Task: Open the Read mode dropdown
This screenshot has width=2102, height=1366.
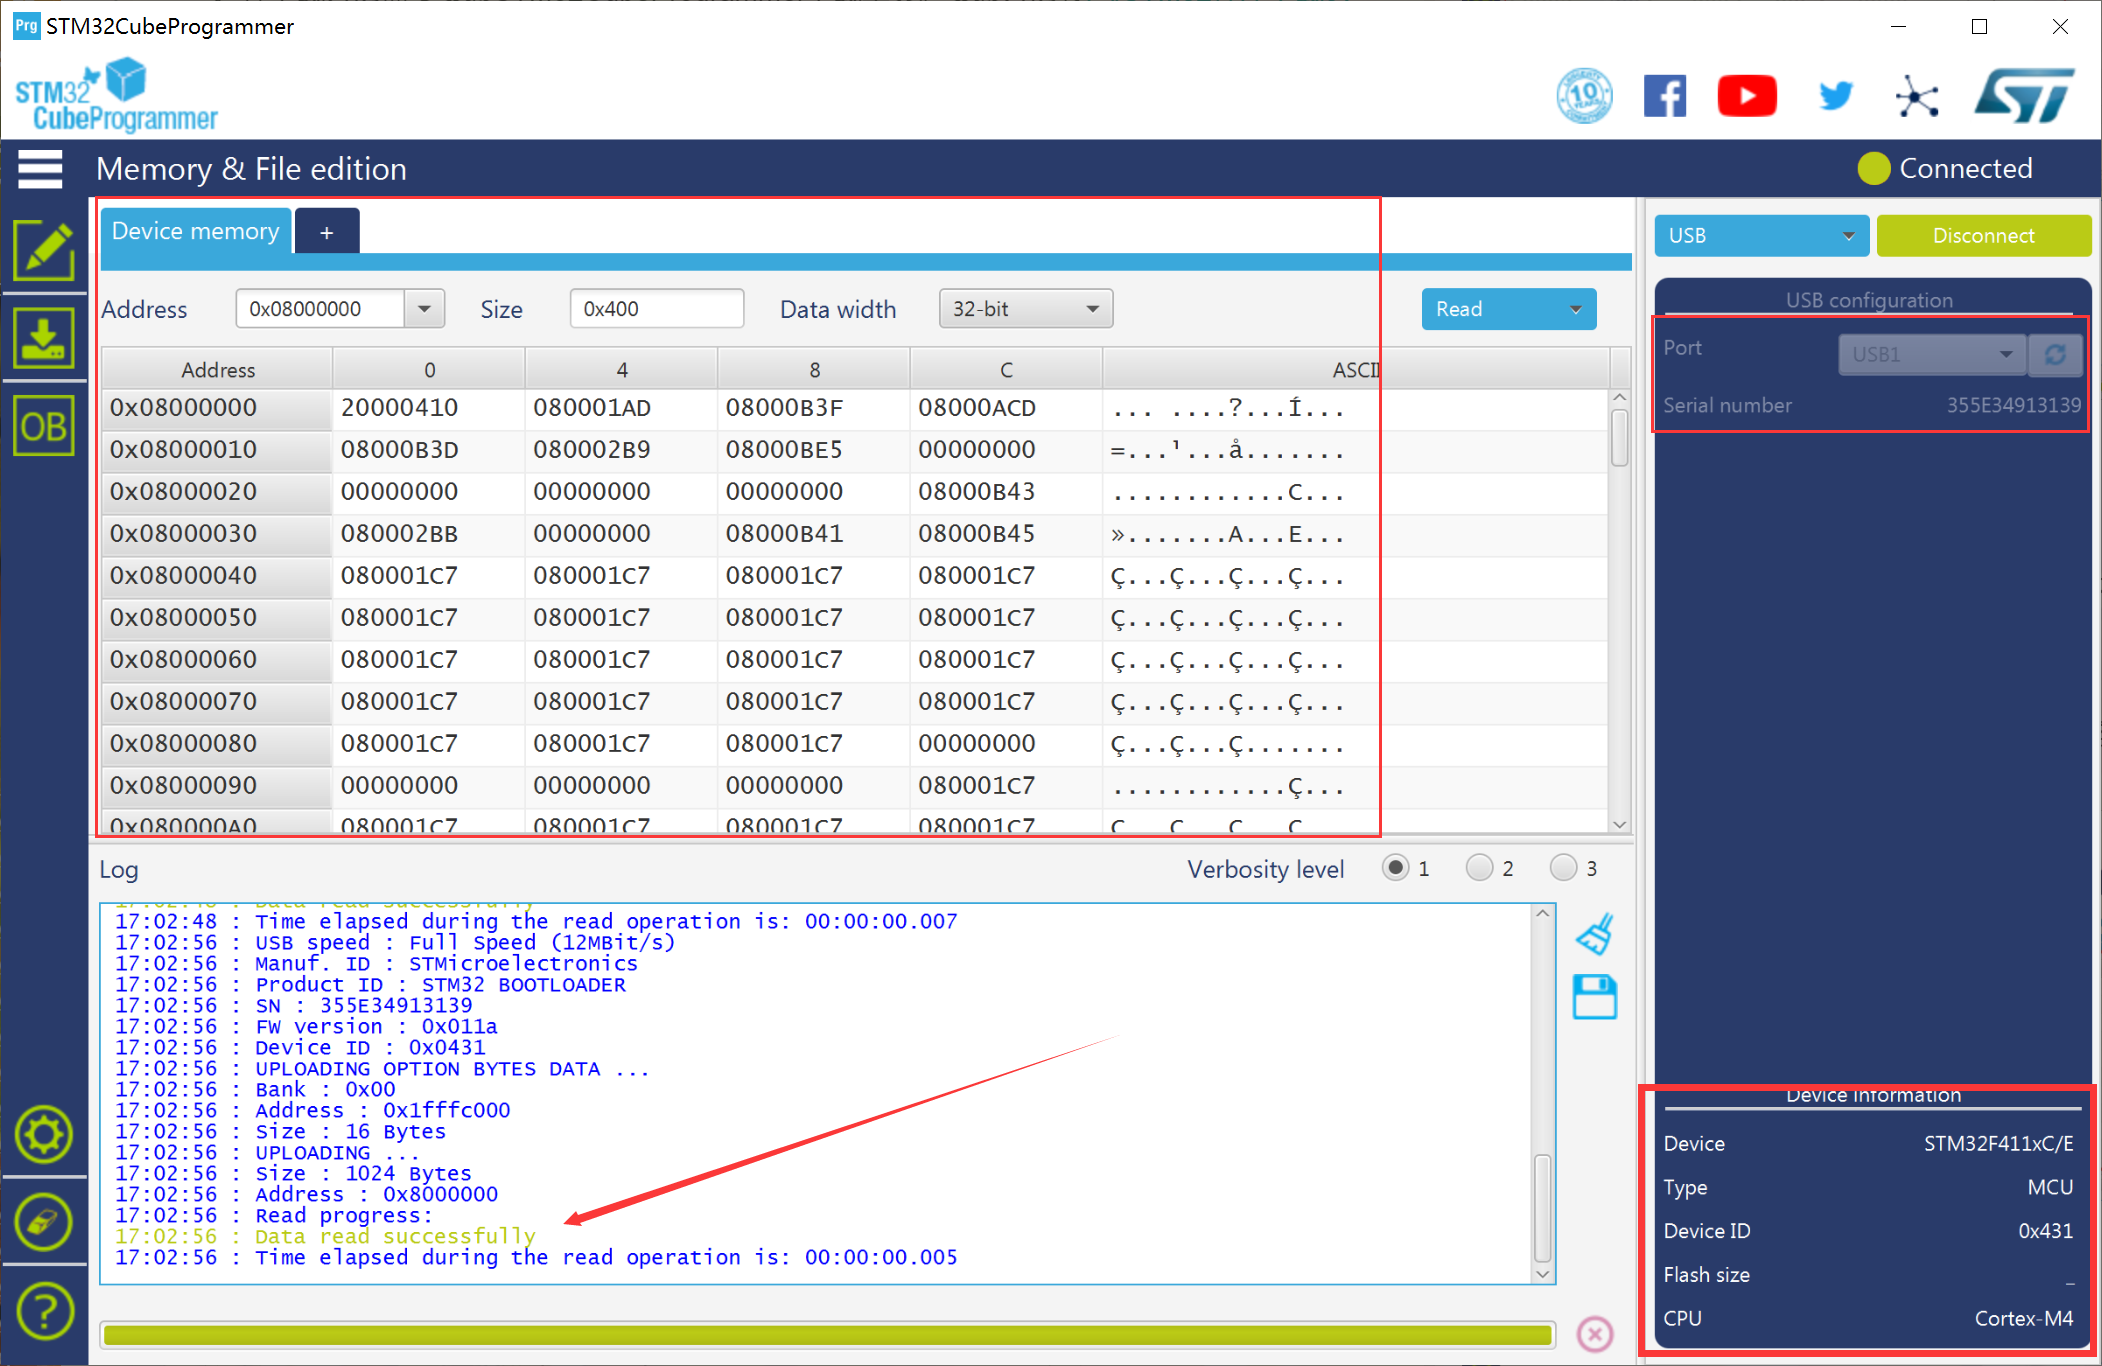Action: tap(1575, 309)
